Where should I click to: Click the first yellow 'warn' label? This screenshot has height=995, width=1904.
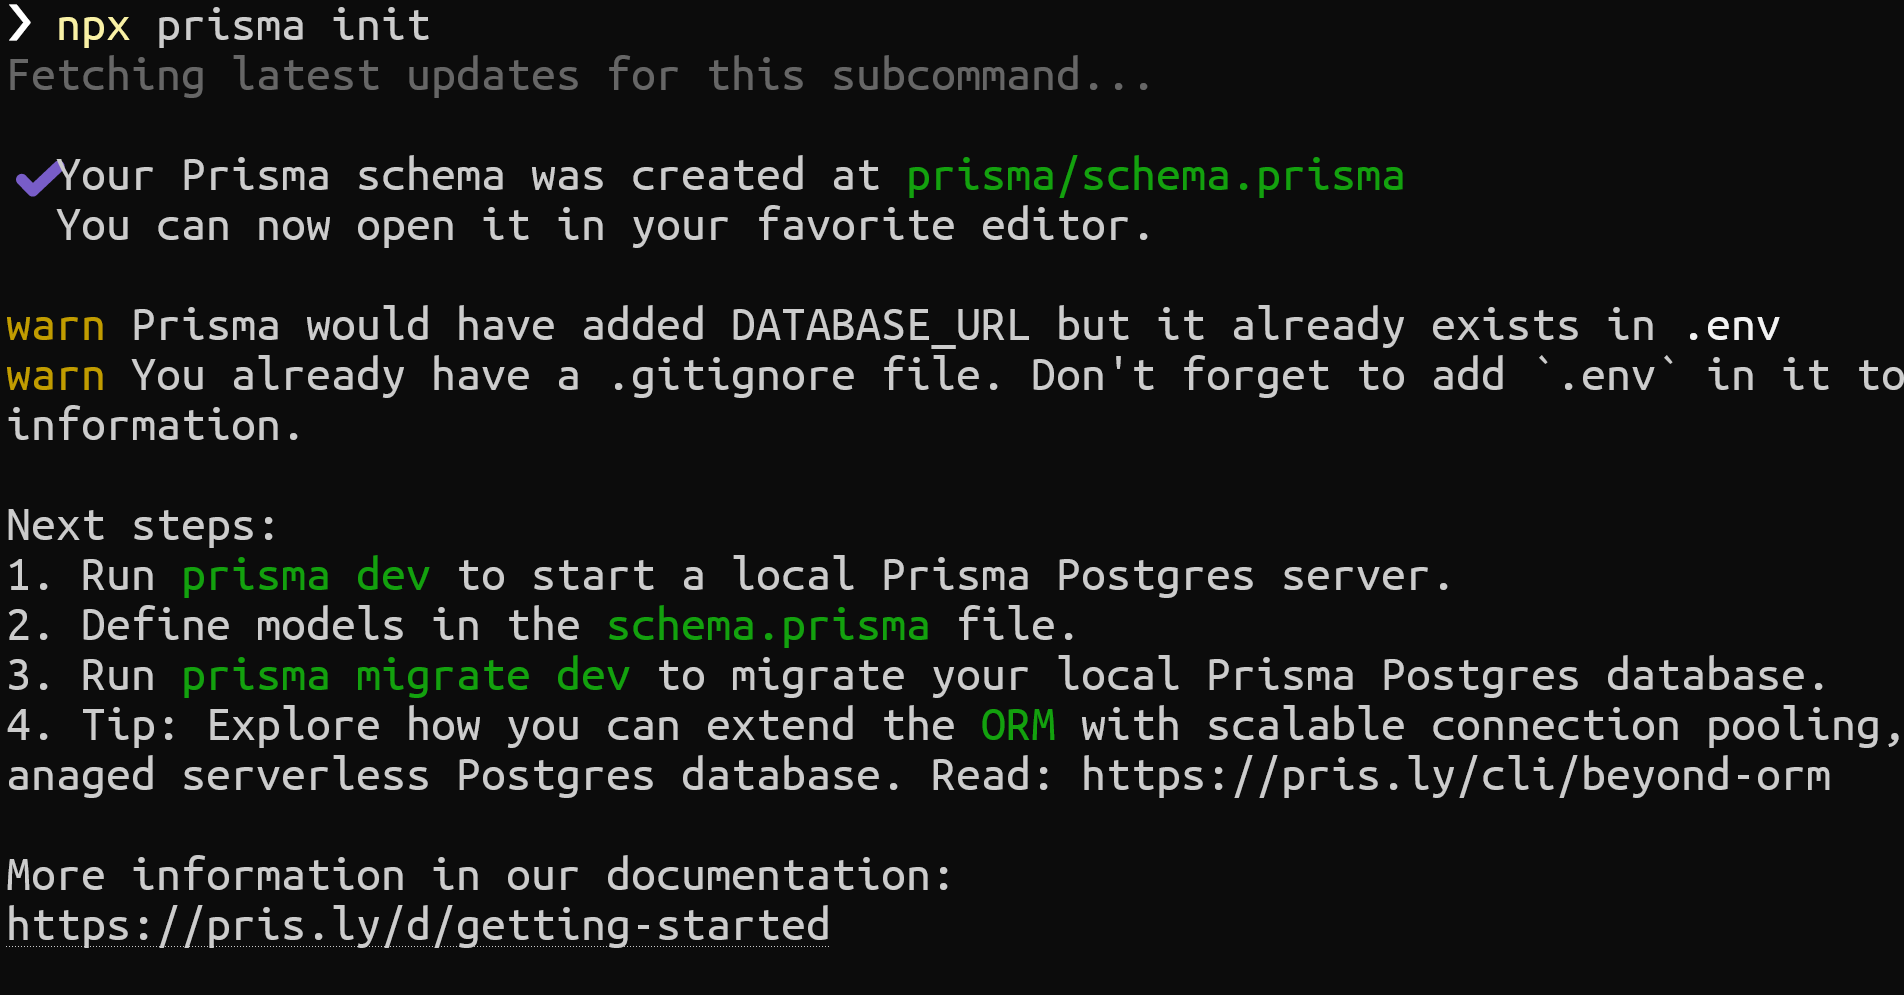(x=55, y=327)
